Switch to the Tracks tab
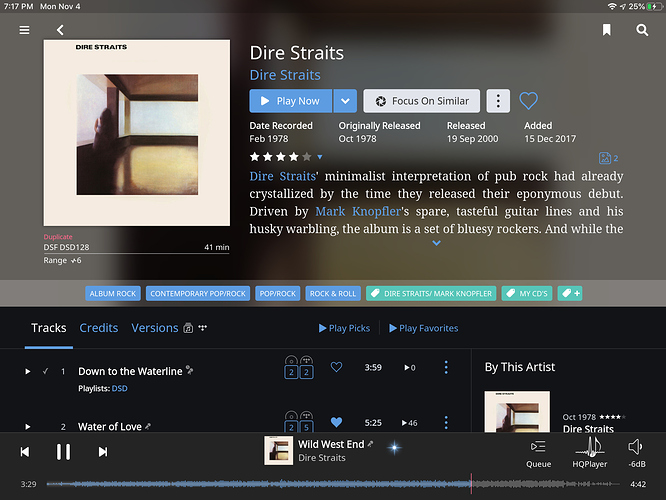Image resolution: width=666 pixels, height=500 pixels. coord(48,328)
